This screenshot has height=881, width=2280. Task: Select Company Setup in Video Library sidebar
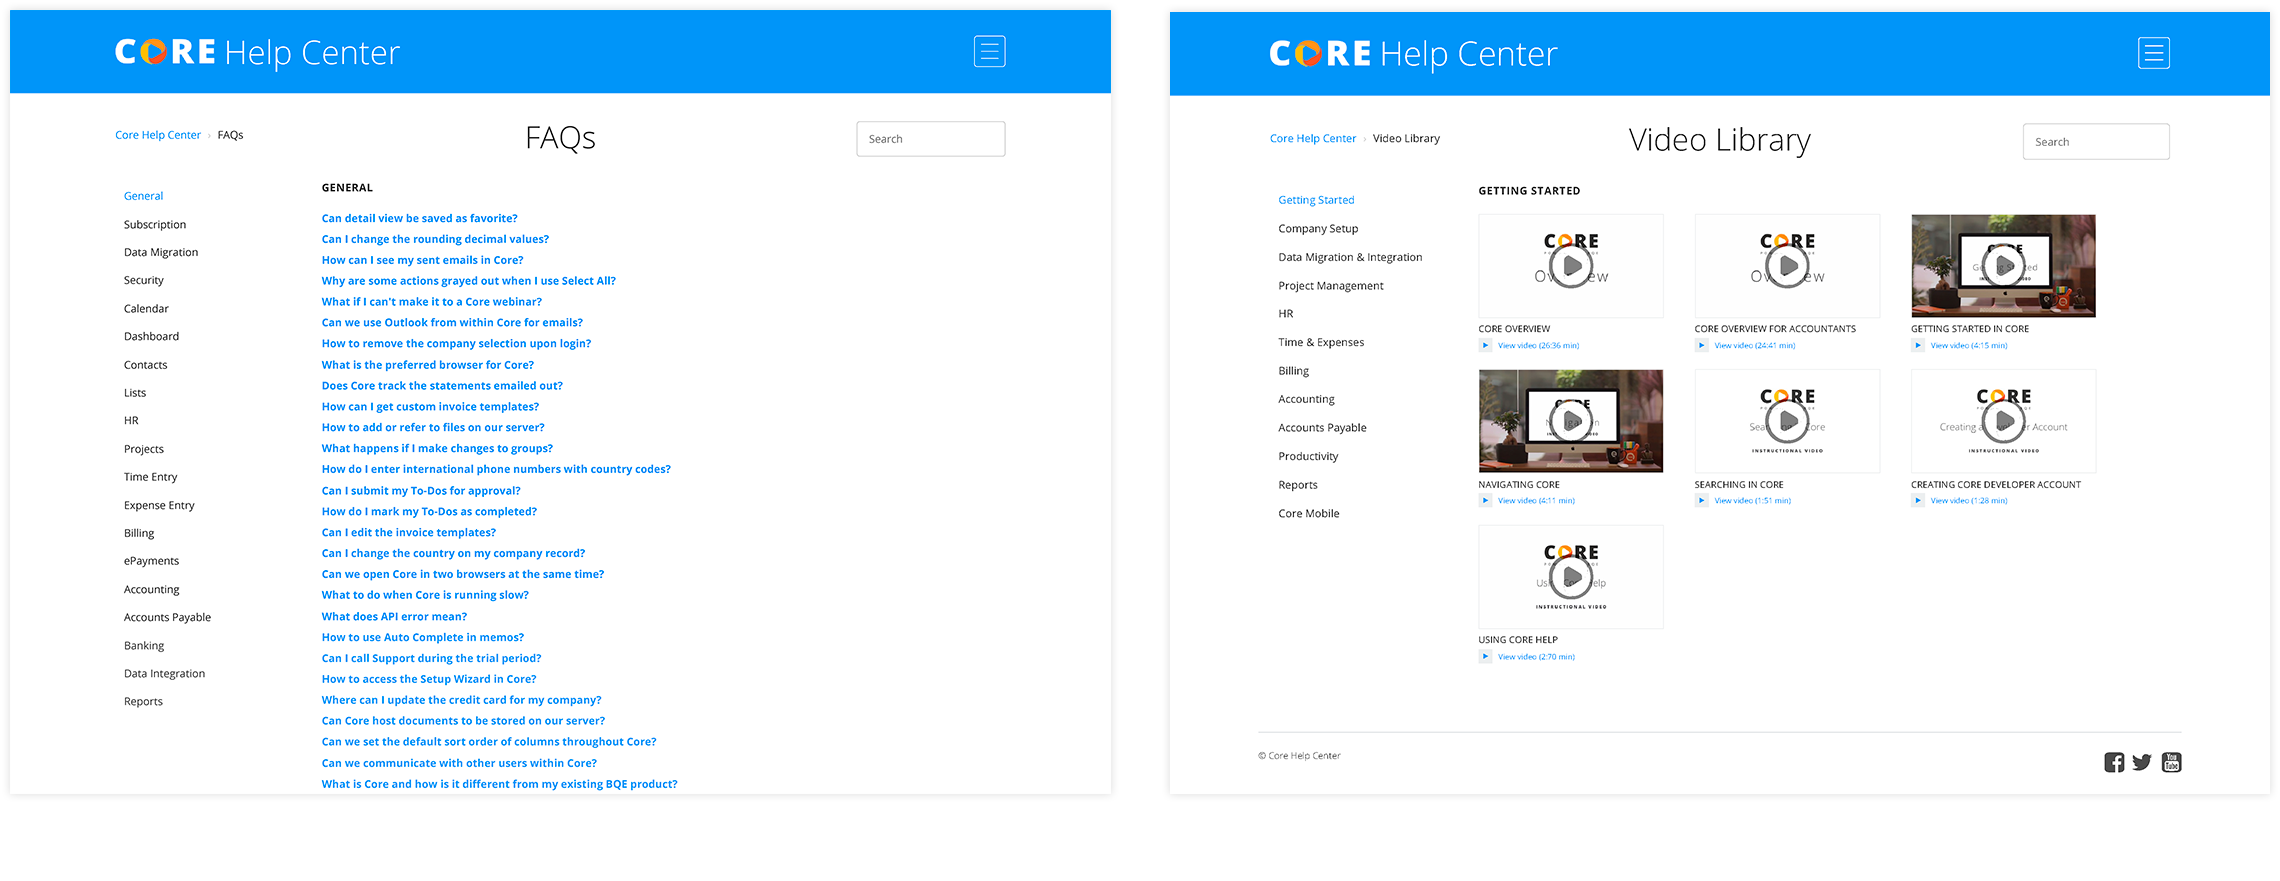coord(1318,229)
